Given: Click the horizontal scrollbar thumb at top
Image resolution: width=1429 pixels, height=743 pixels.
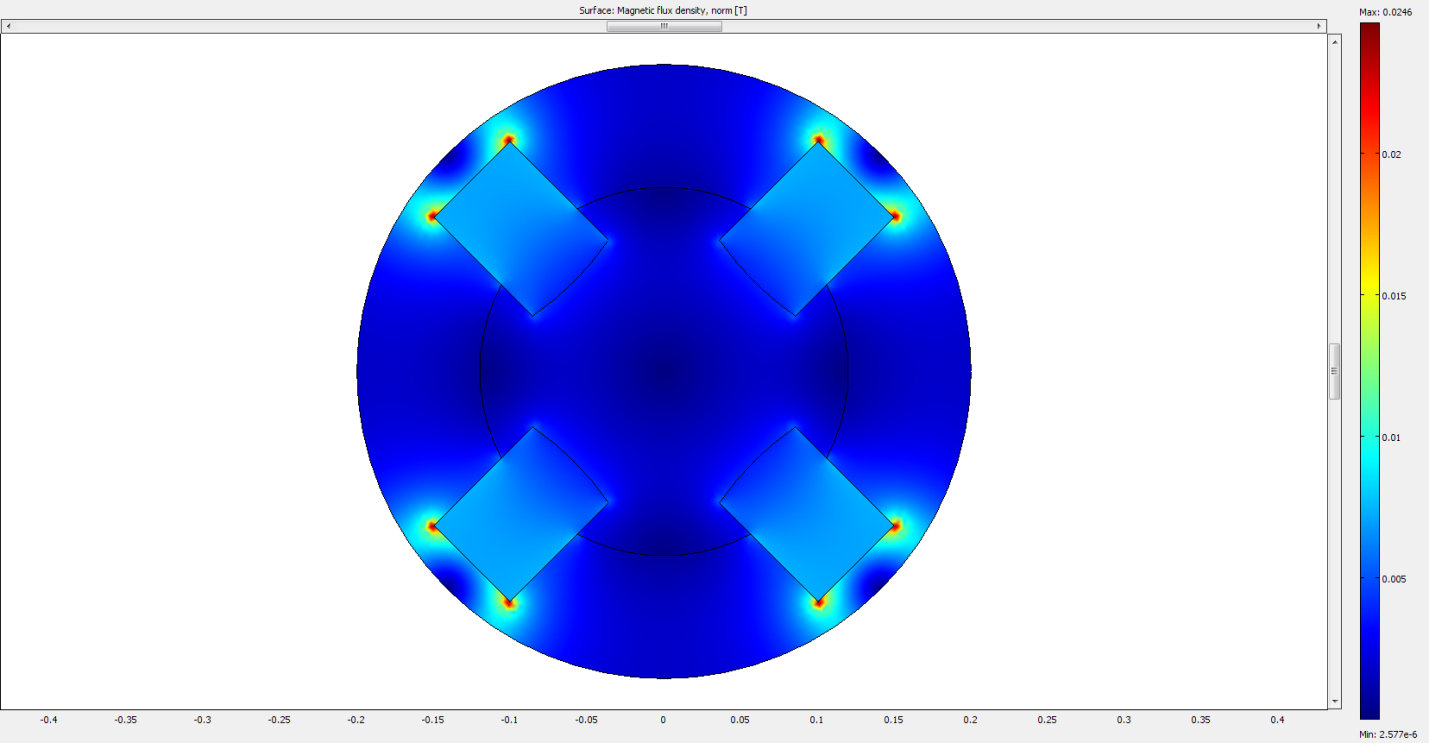Looking at the screenshot, I should [x=664, y=27].
